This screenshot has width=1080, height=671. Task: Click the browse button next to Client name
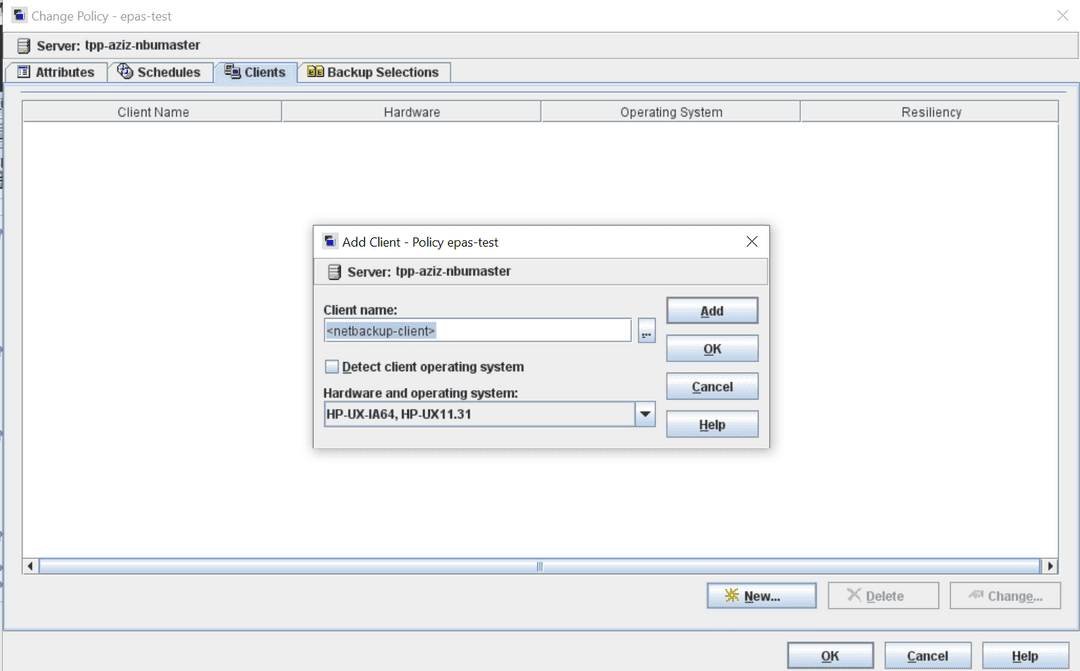click(646, 331)
